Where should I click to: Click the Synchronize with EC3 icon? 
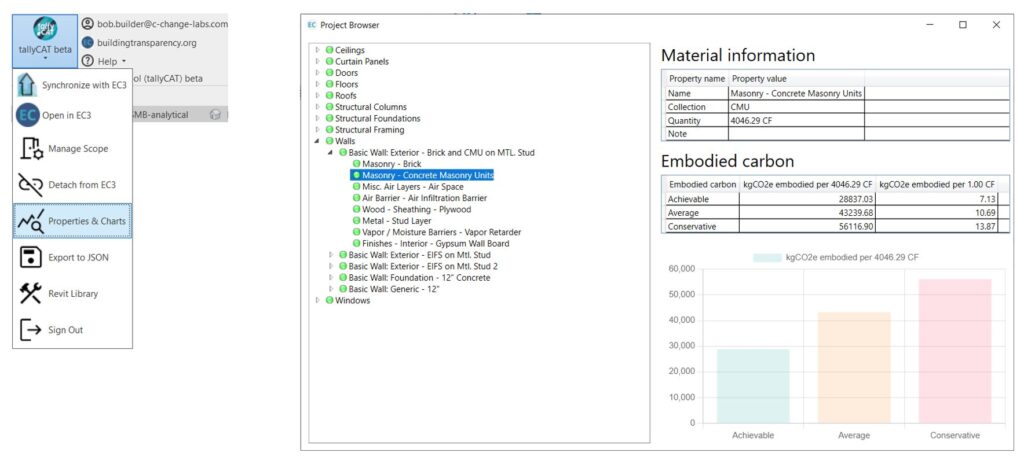click(x=26, y=85)
